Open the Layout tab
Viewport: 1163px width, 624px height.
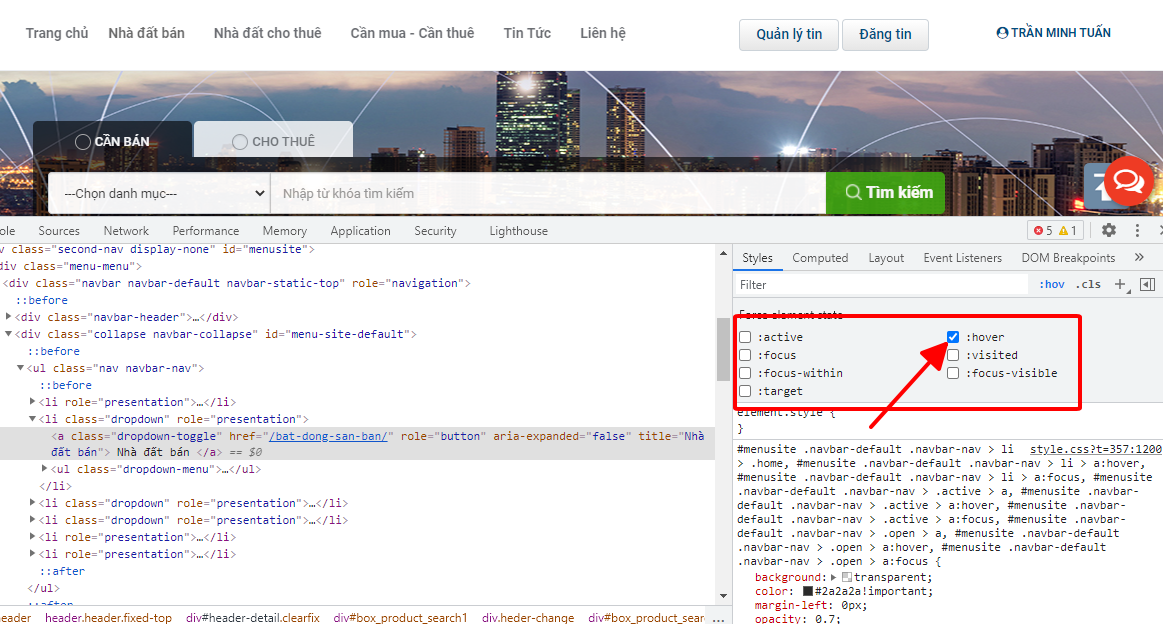pos(886,257)
